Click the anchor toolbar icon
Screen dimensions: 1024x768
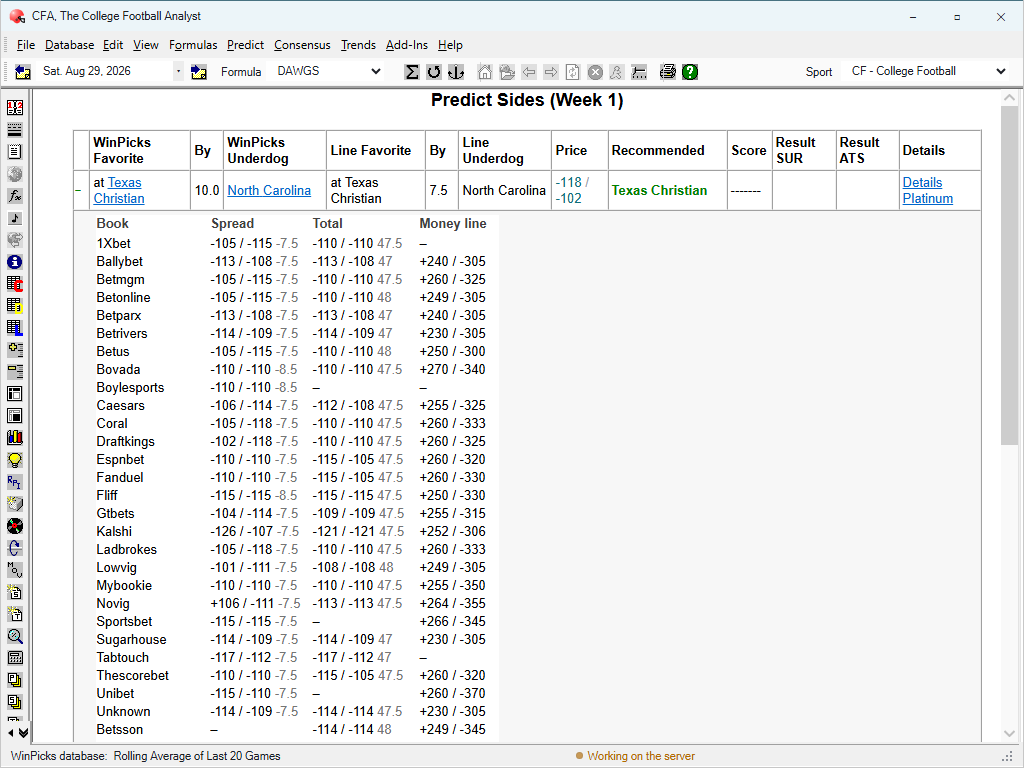point(456,72)
